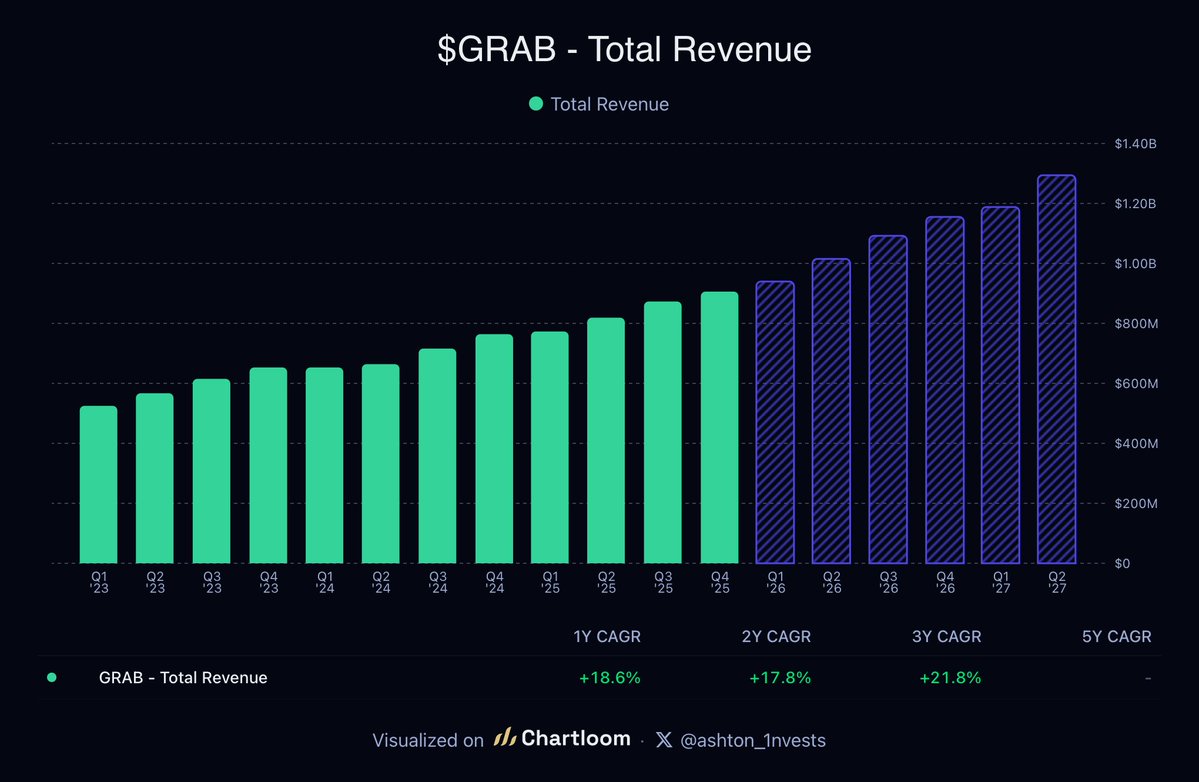The width and height of the screenshot is (1199, 782).
Task: Click the 5Y CAGR column header
Action: pyautogui.click(x=1116, y=637)
